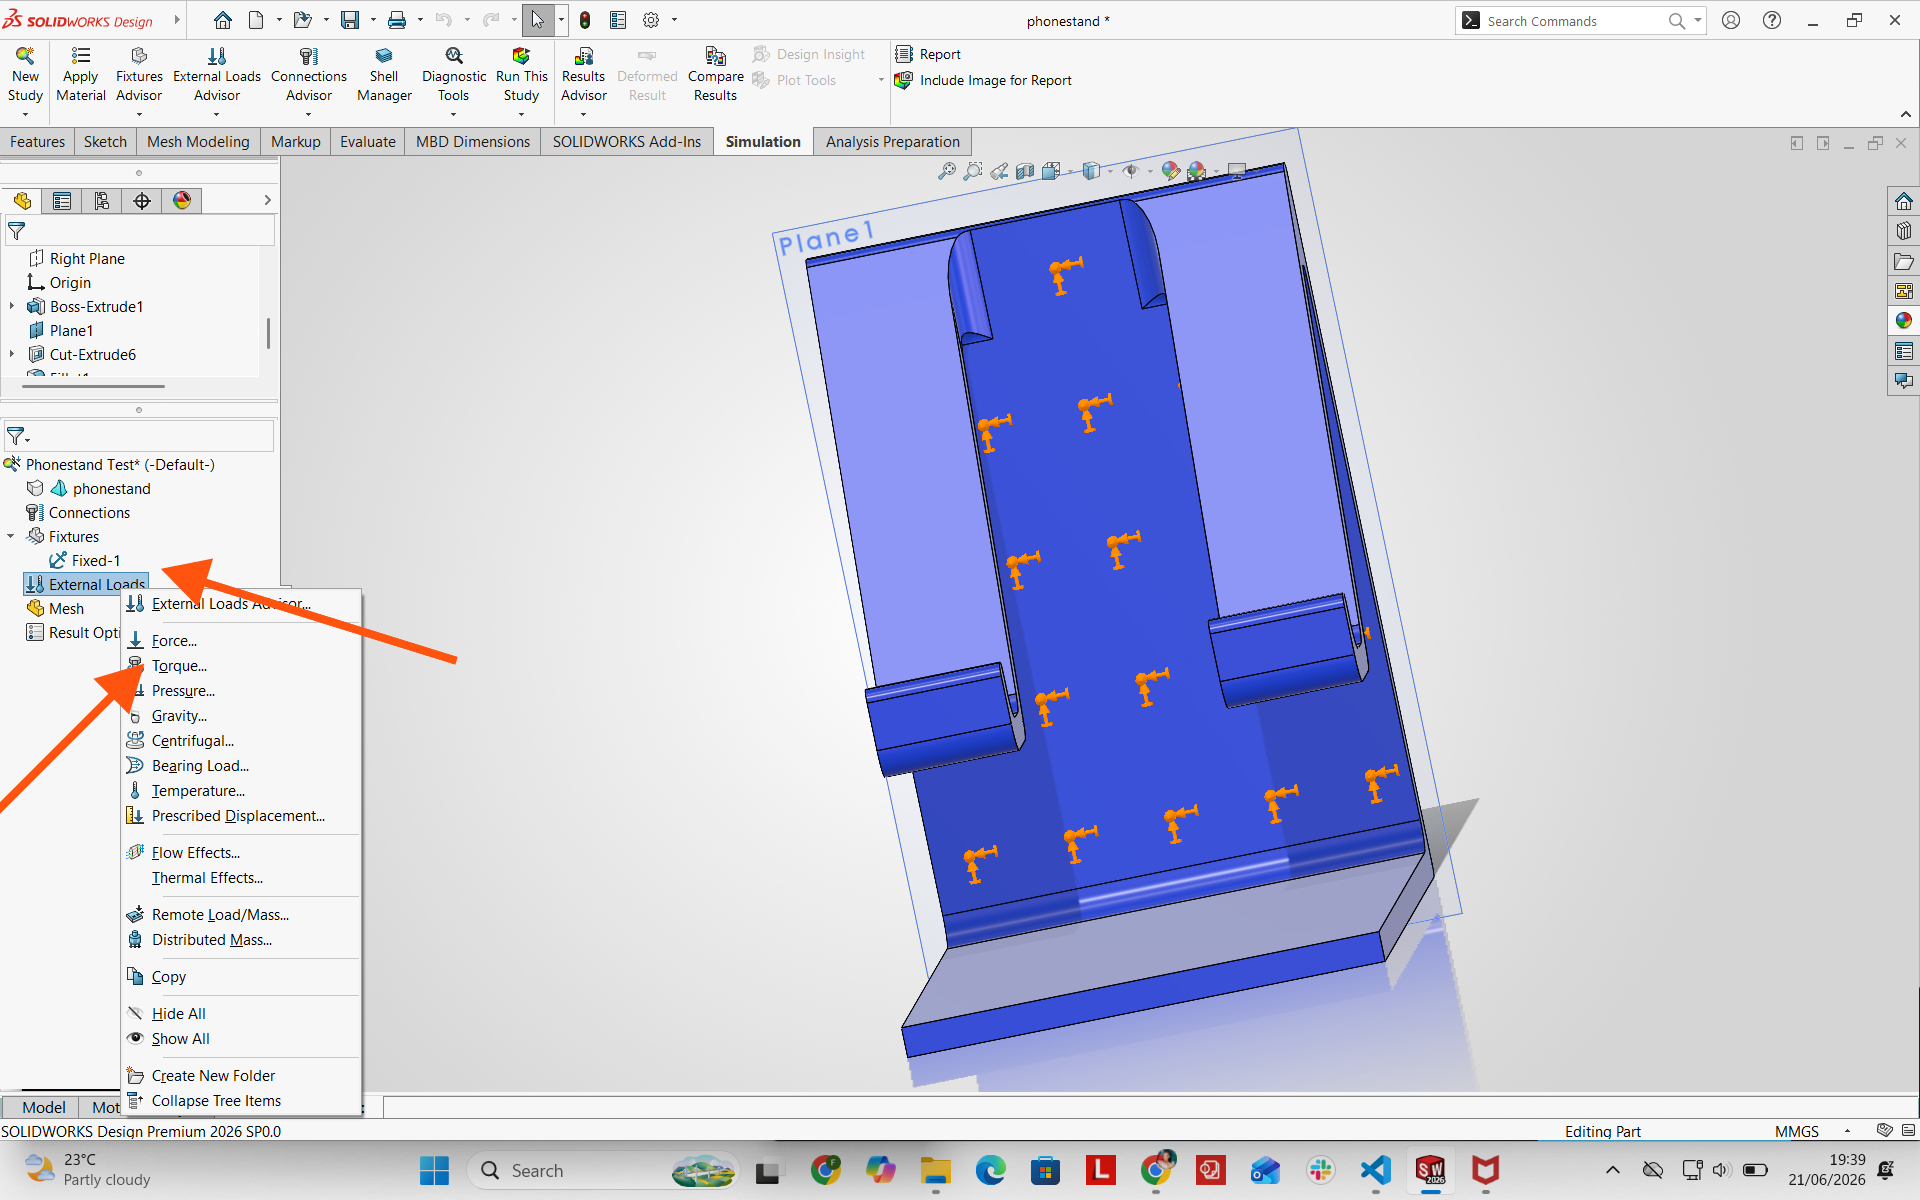Image resolution: width=1920 pixels, height=1200 pixels.
Task: Open Visual Studio Code from the taskbar
Action: coord(1376,1170)
